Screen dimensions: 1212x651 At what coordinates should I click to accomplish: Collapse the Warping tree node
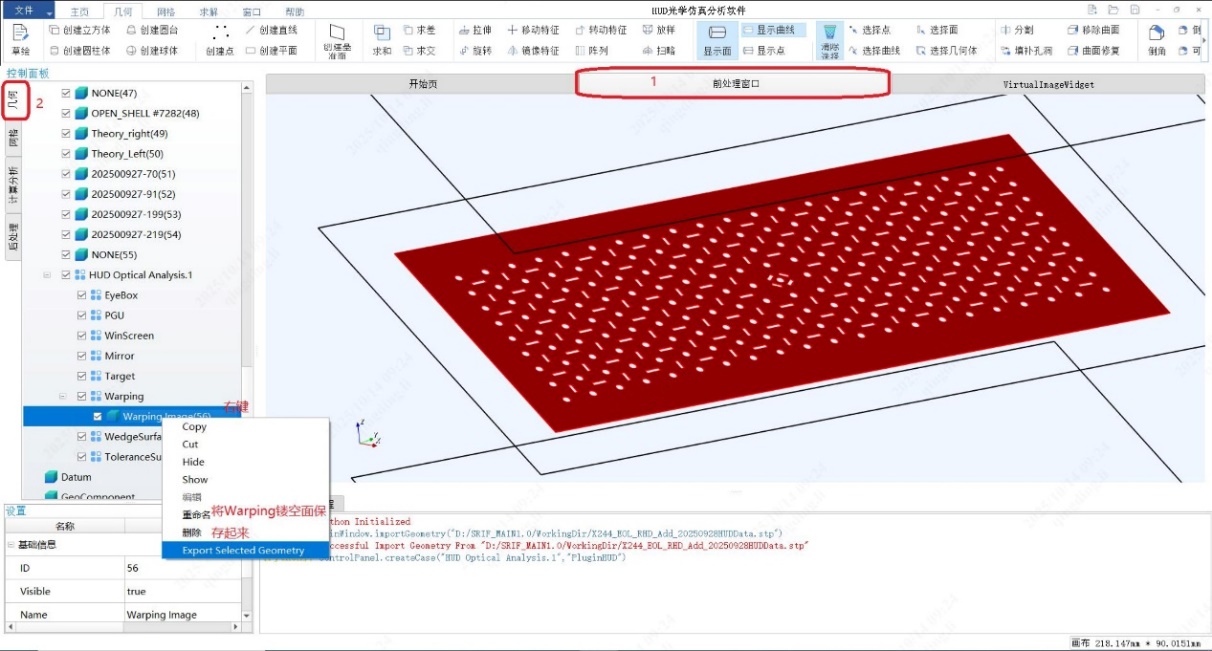tap(61, 397)
